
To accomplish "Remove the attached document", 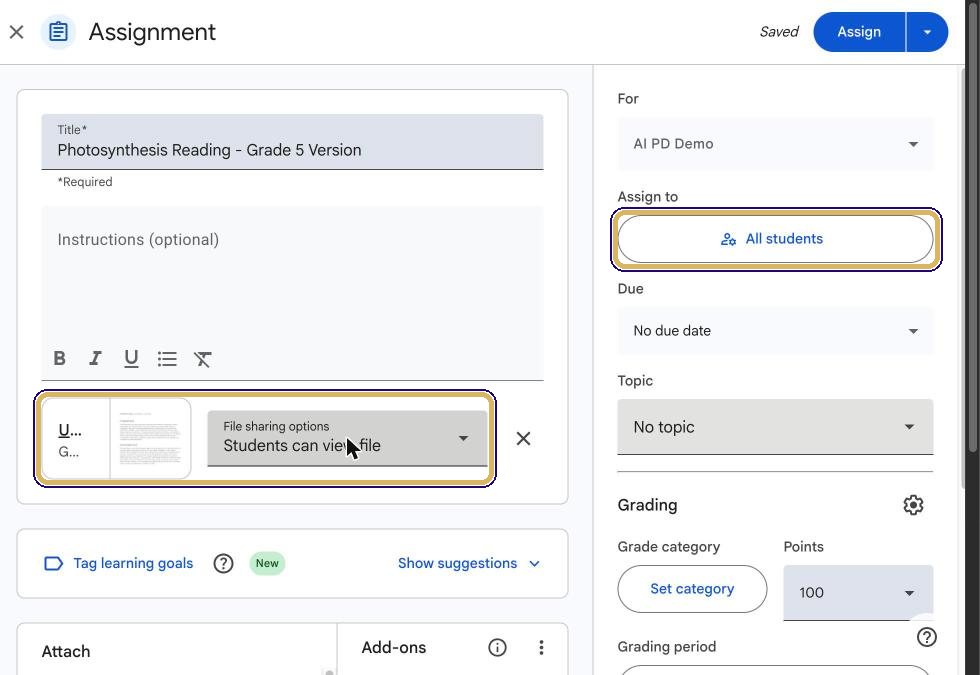I will 523,439.
